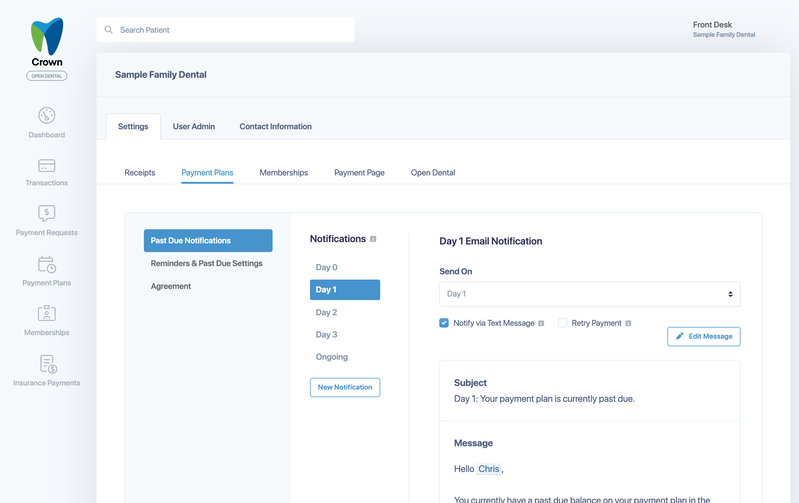Click the Day 1 subject line text

coord(544,399)
